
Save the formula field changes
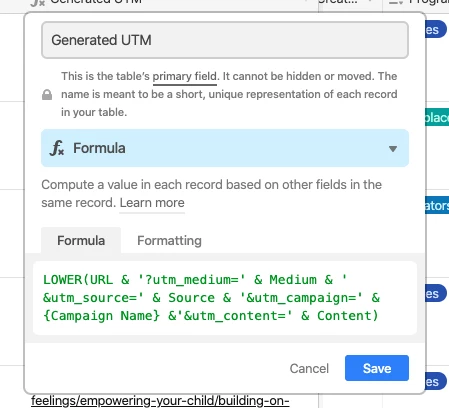coord(377,368)
